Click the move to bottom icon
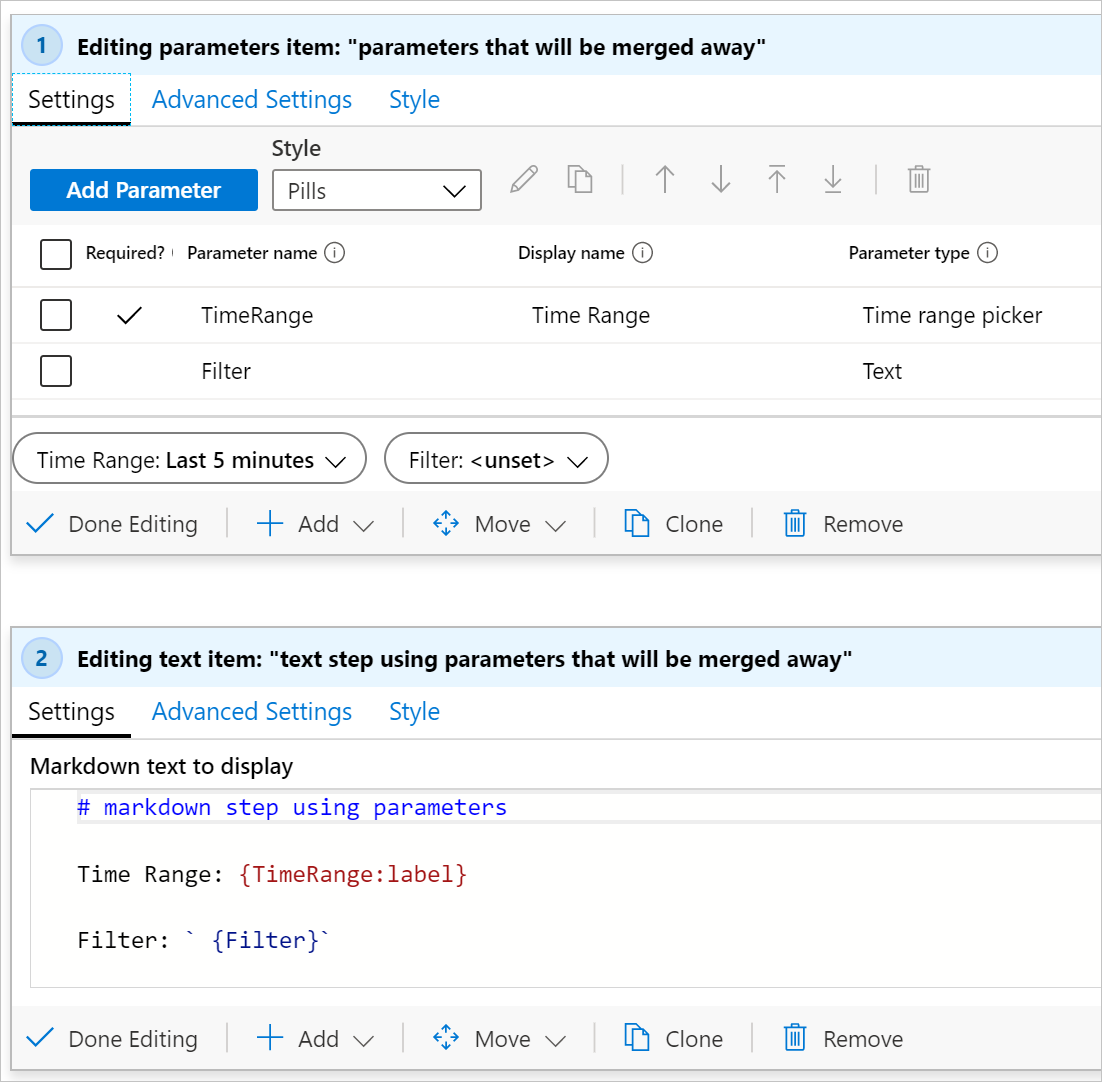The width and height of the screenshot is (1102, 1082). [x=833, y=180]
